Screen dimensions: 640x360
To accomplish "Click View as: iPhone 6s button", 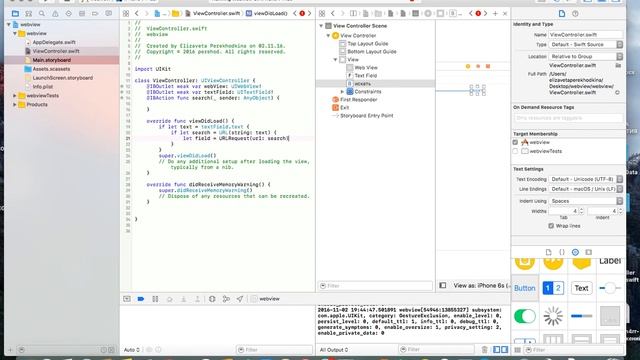I will pyautogui.click(x=482, y=285).
